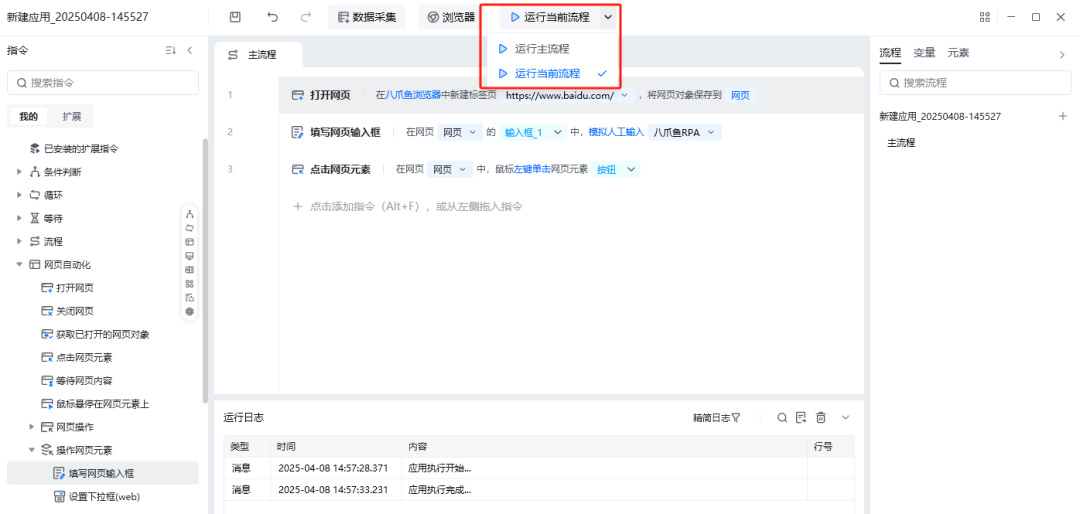Image resolution: width=1080 pixels, height=514 pixels.
Task: Select the 关闭网页 command in the tree
Action: pyautogui.click(x=68, y=311)
